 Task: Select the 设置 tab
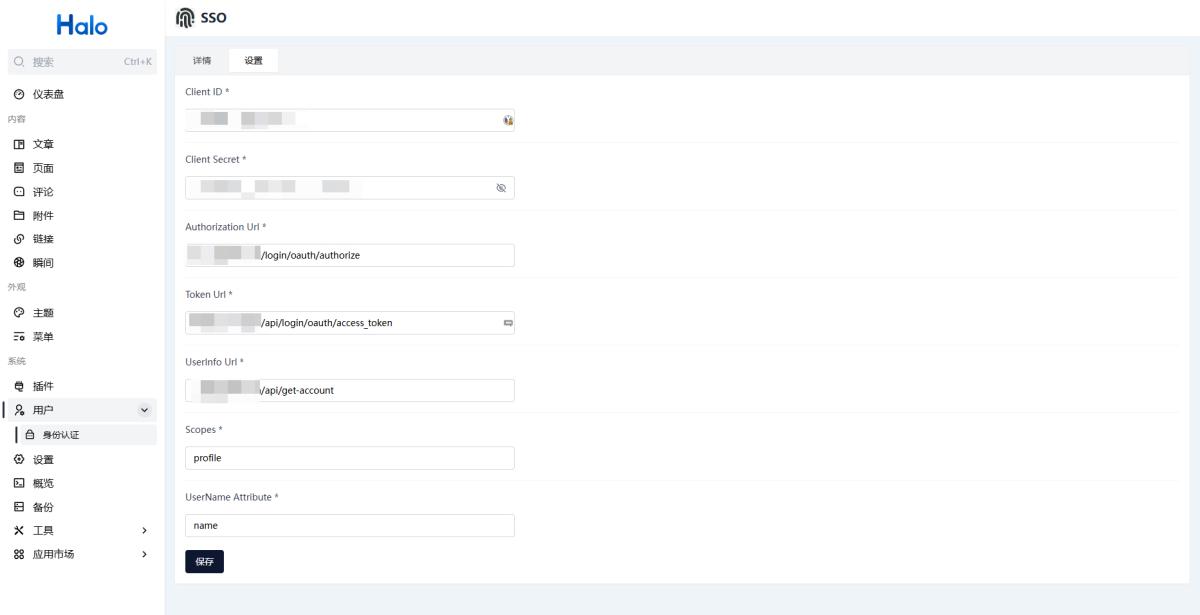253,61
